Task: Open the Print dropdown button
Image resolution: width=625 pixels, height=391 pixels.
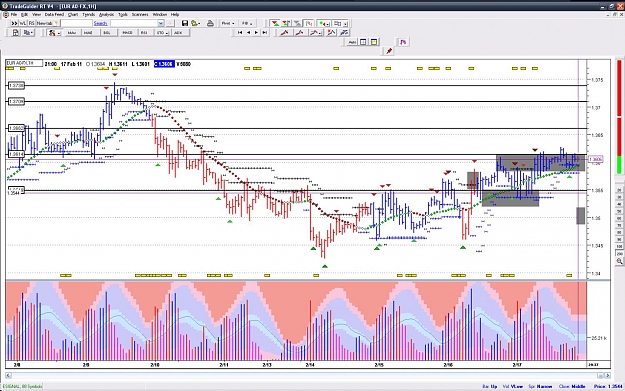Action: [228, 24]
